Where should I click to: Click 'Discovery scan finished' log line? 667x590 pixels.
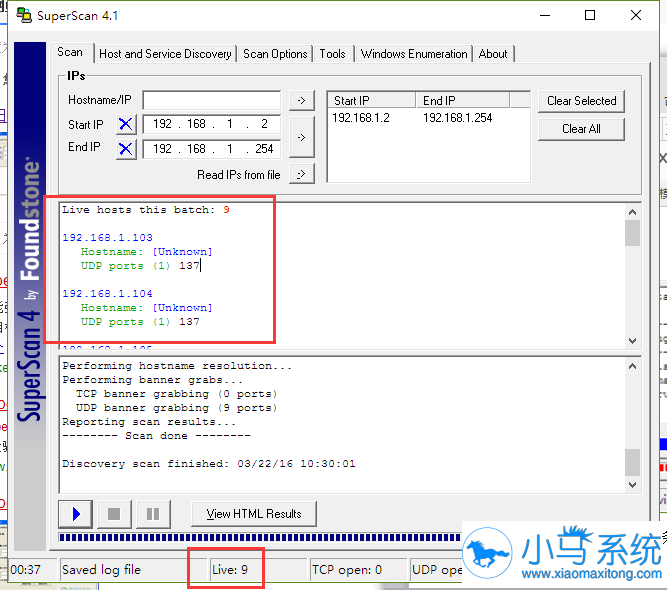pos(209,464)
